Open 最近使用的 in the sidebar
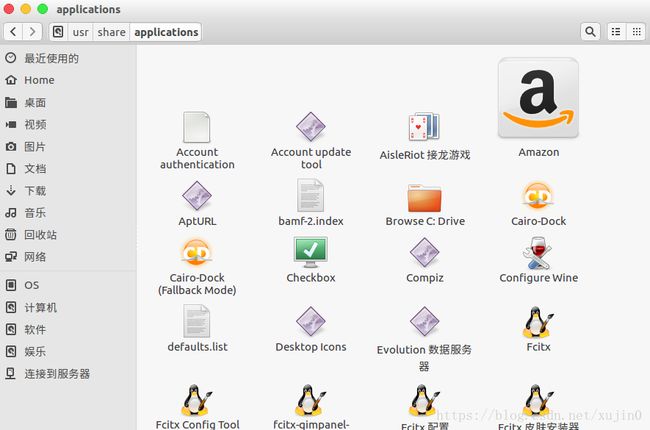The width and height of the screenshot is (650, 430). click(68, 58)
